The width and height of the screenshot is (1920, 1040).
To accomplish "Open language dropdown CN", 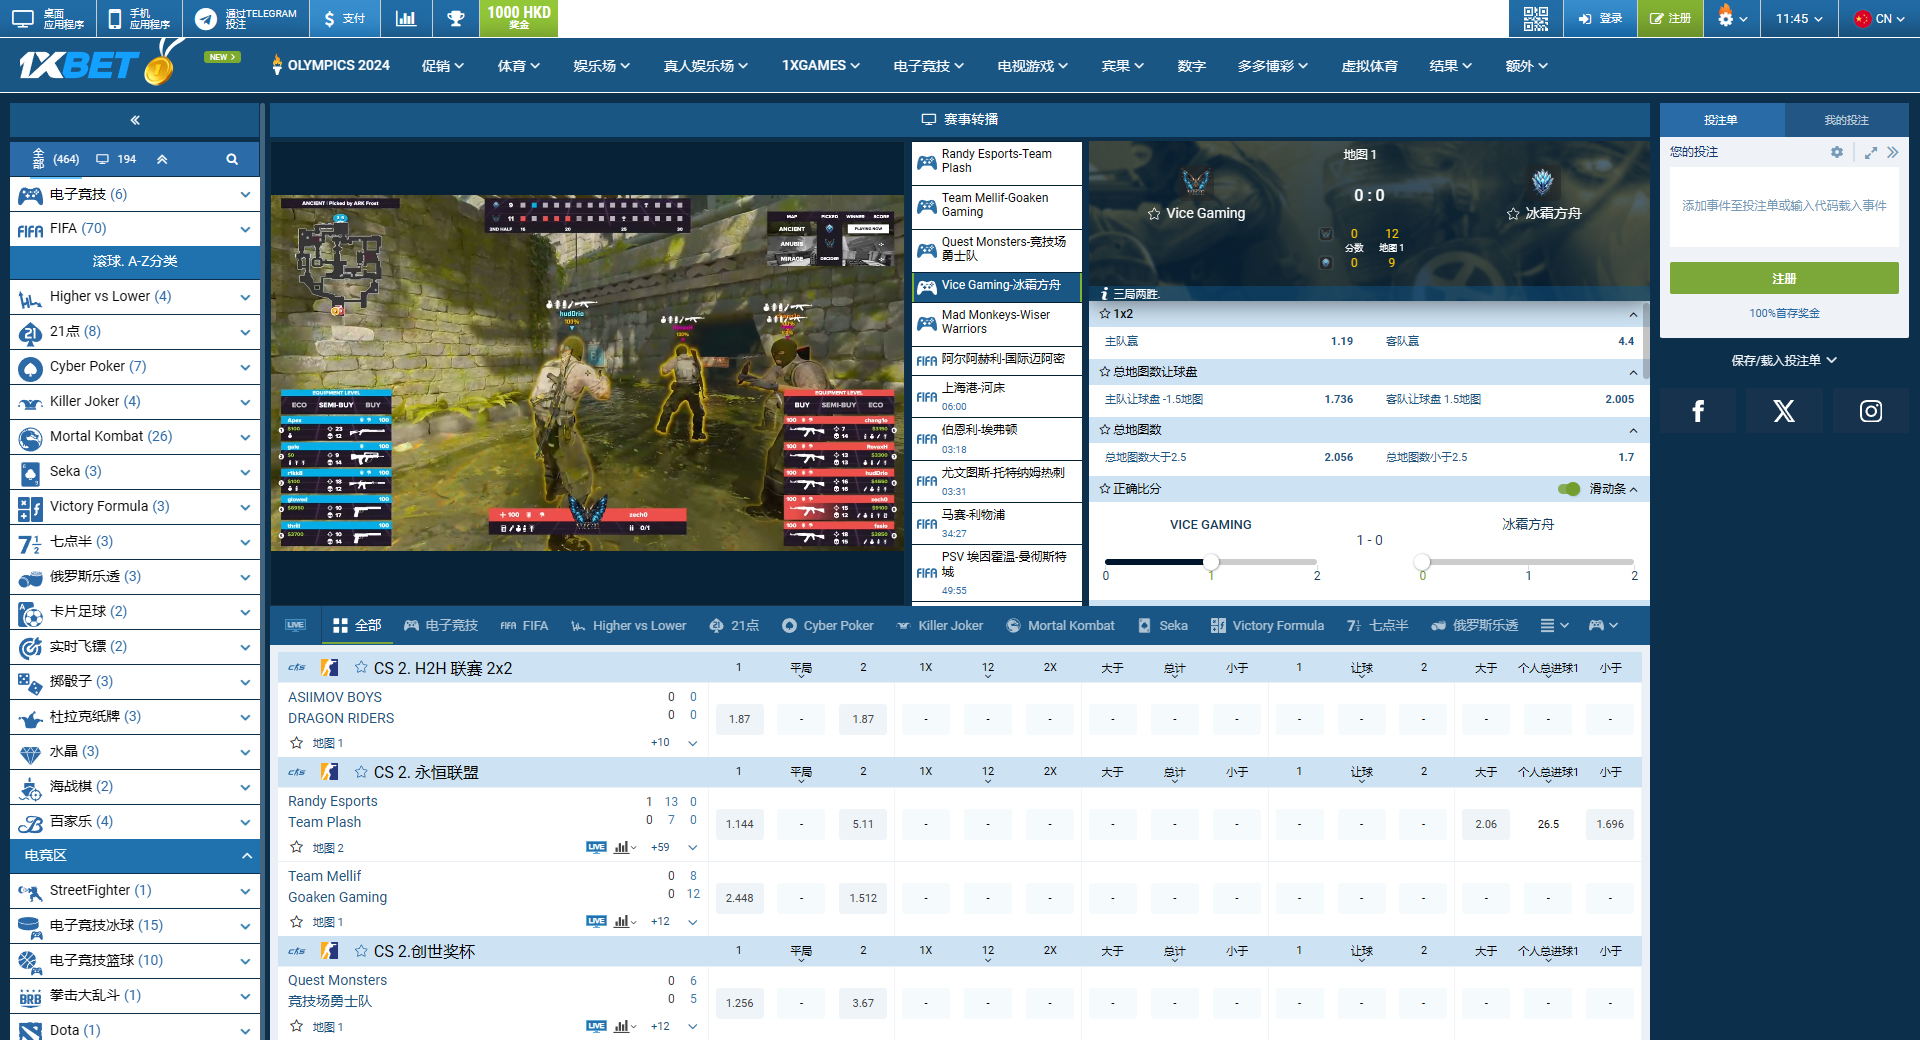I will tap(1878, 18).
